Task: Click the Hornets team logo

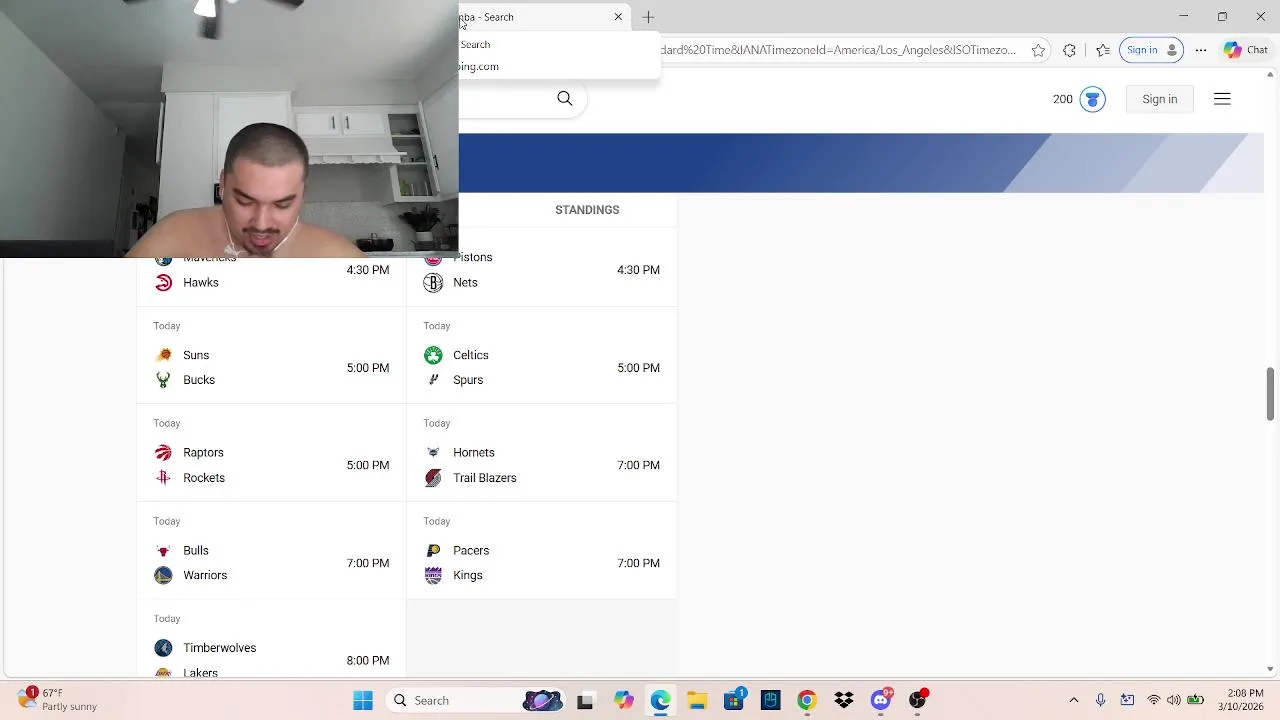Action: [433, 453]
